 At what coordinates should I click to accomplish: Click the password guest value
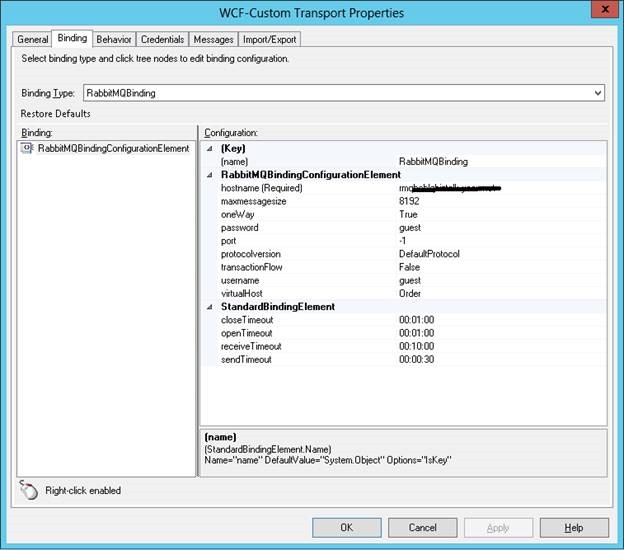[x=410, y=228]
